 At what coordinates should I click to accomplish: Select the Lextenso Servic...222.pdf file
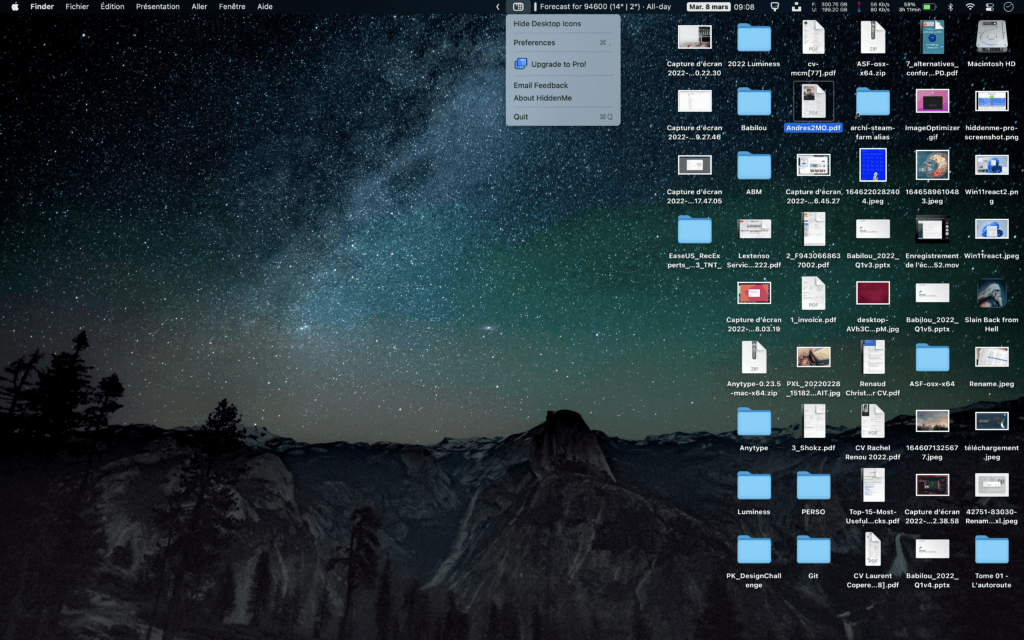[x=754, y=229]
